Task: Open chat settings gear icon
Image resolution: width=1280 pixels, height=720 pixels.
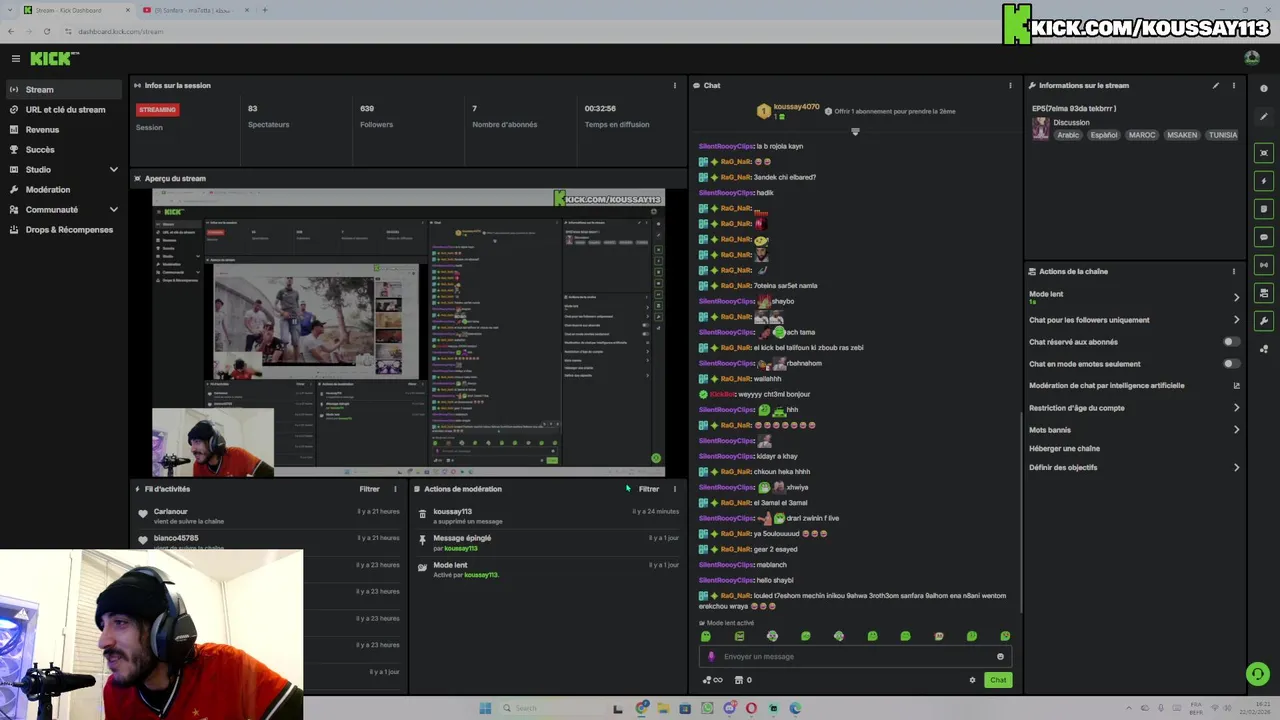Action: click(972, 680)
